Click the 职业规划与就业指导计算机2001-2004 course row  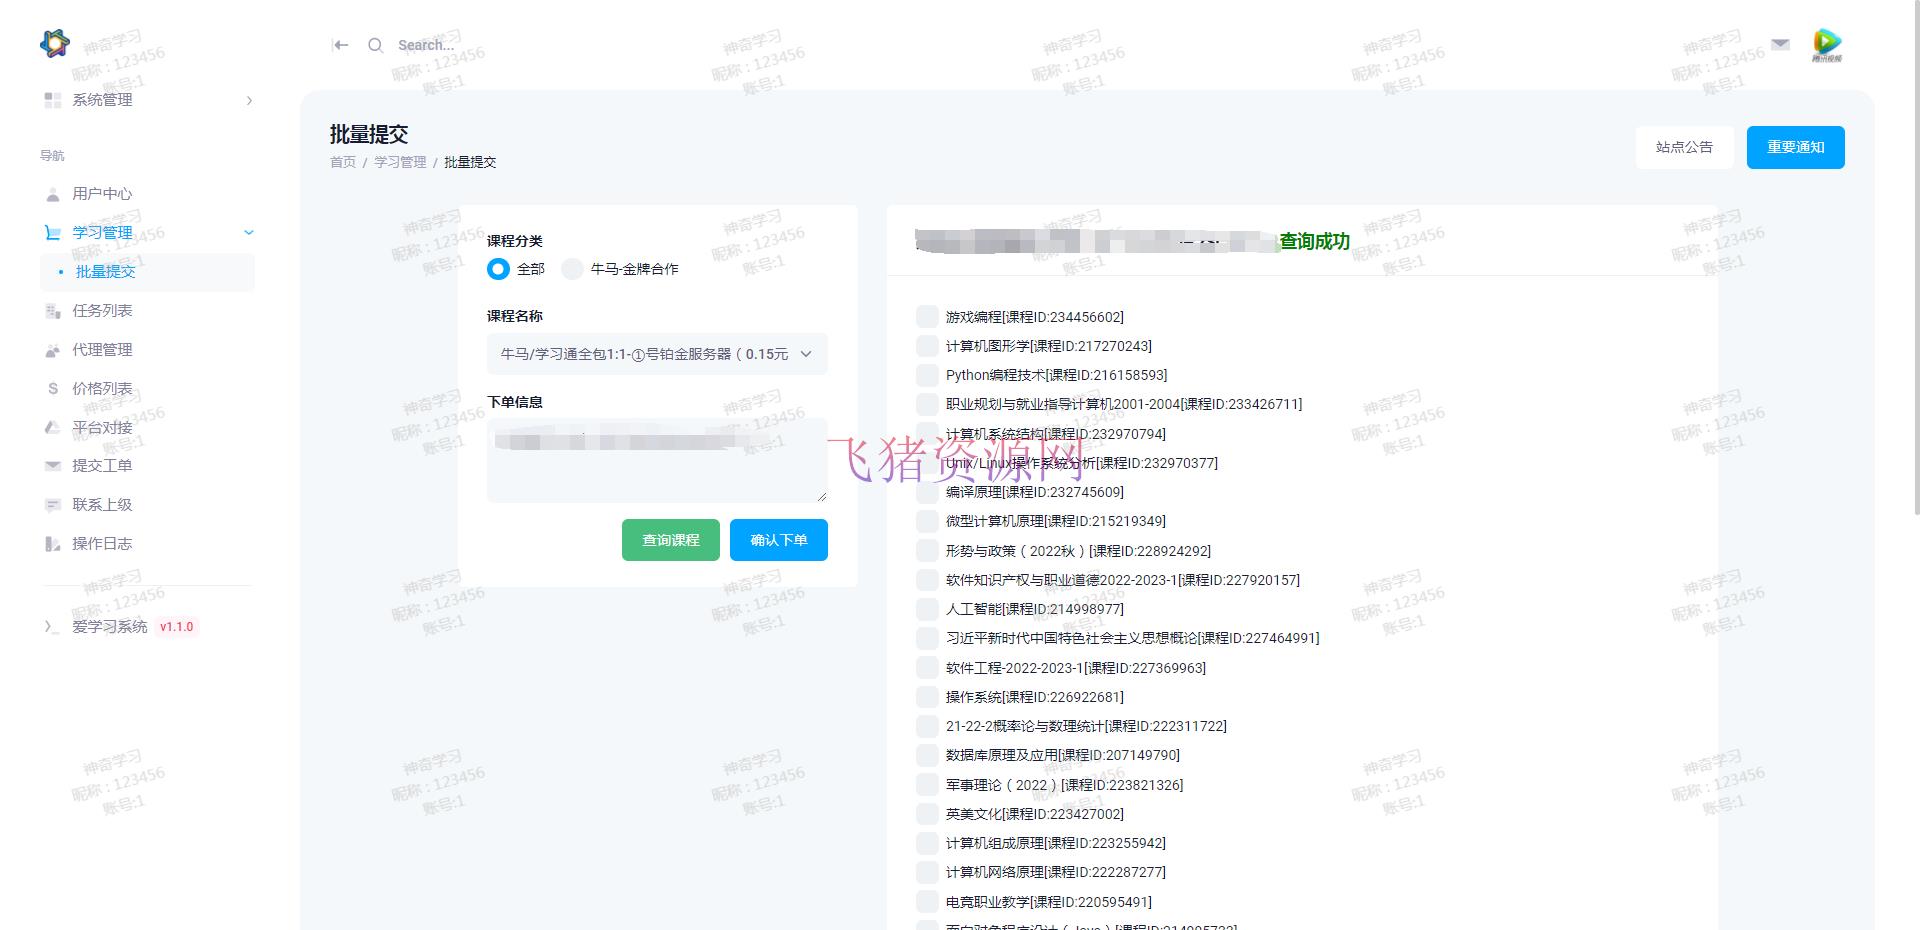[1124, 404]
